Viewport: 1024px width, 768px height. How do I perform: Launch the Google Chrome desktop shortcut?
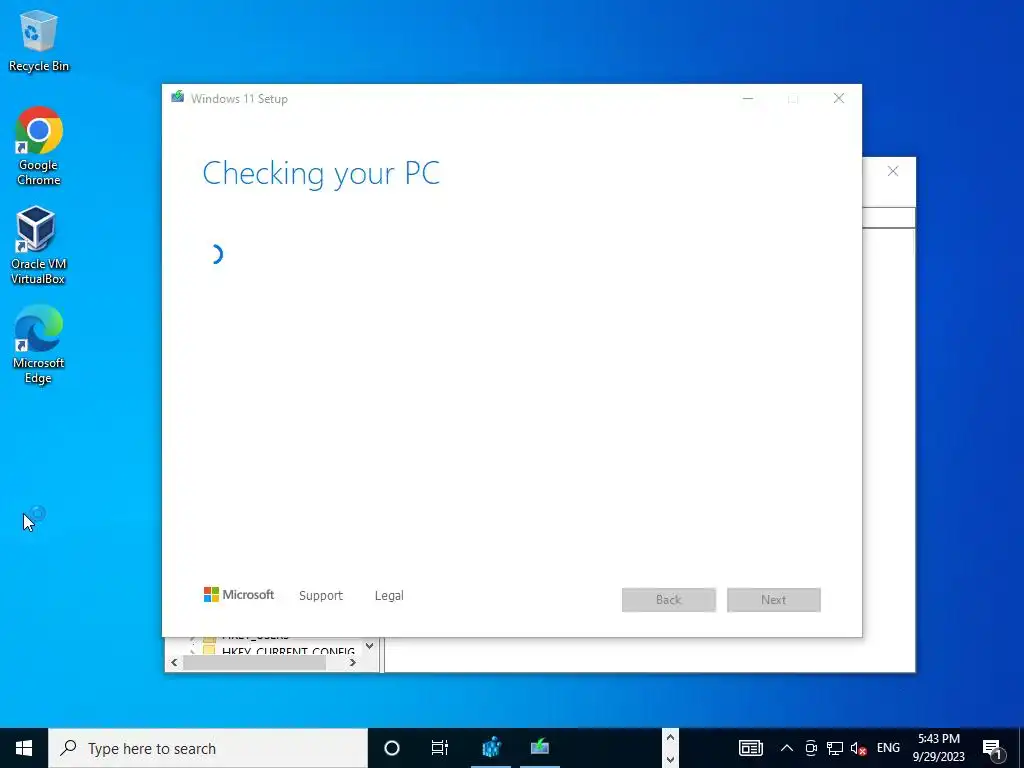point(39,146)
